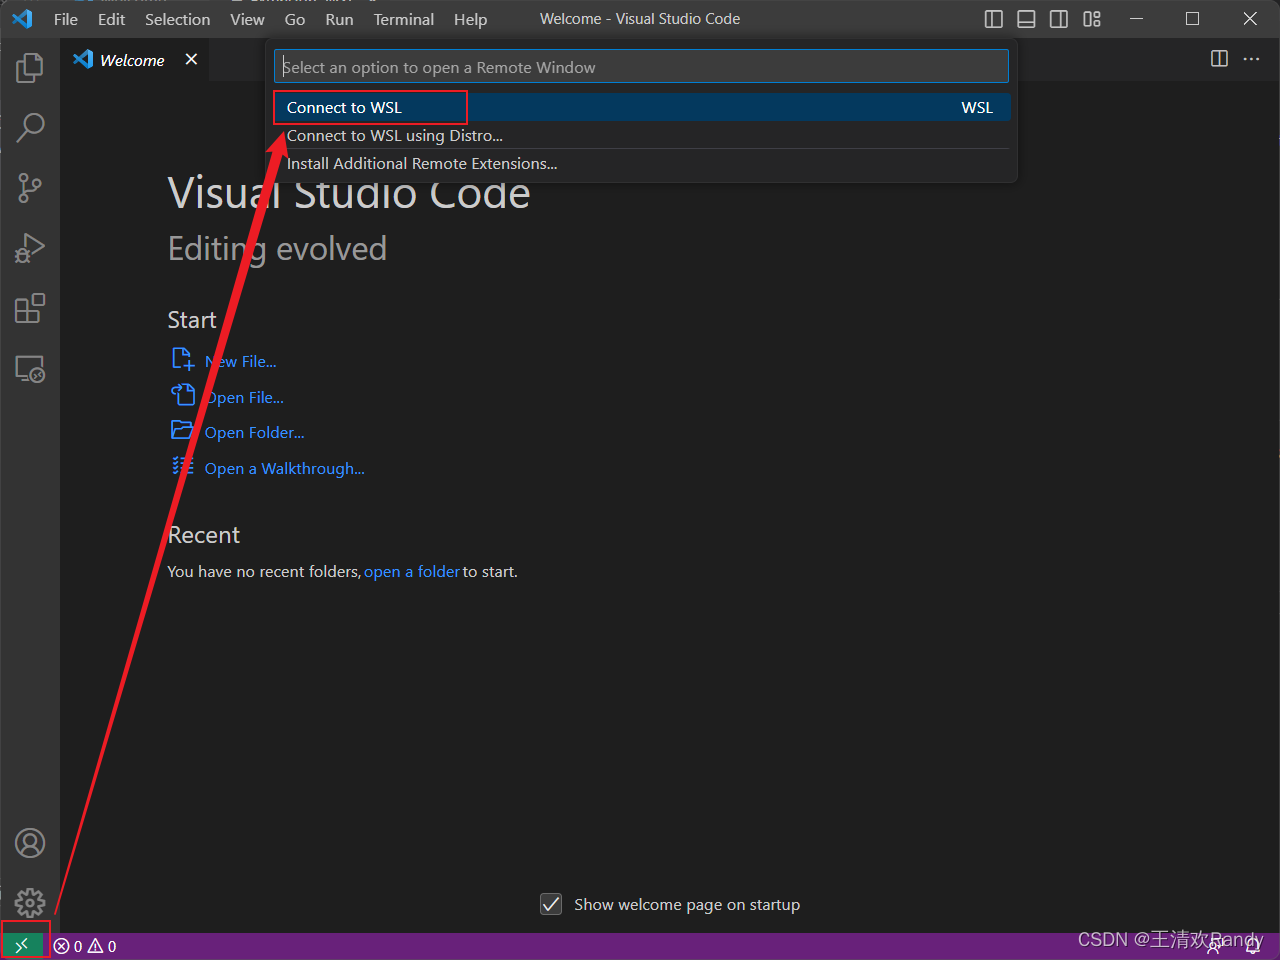Click the New File... link
This screenshot has width=1280, height=960.
tap(241, 362)
